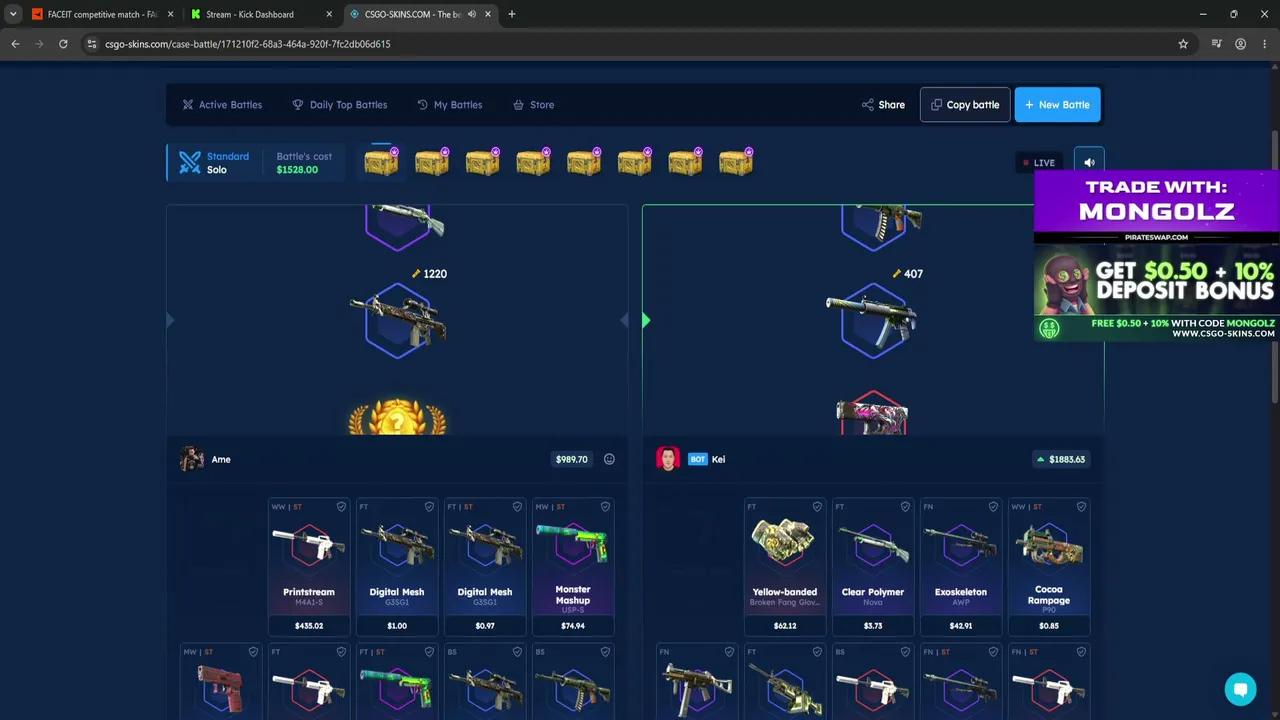
Task: Visit the Store page
Action: click(x=533, y=105)
